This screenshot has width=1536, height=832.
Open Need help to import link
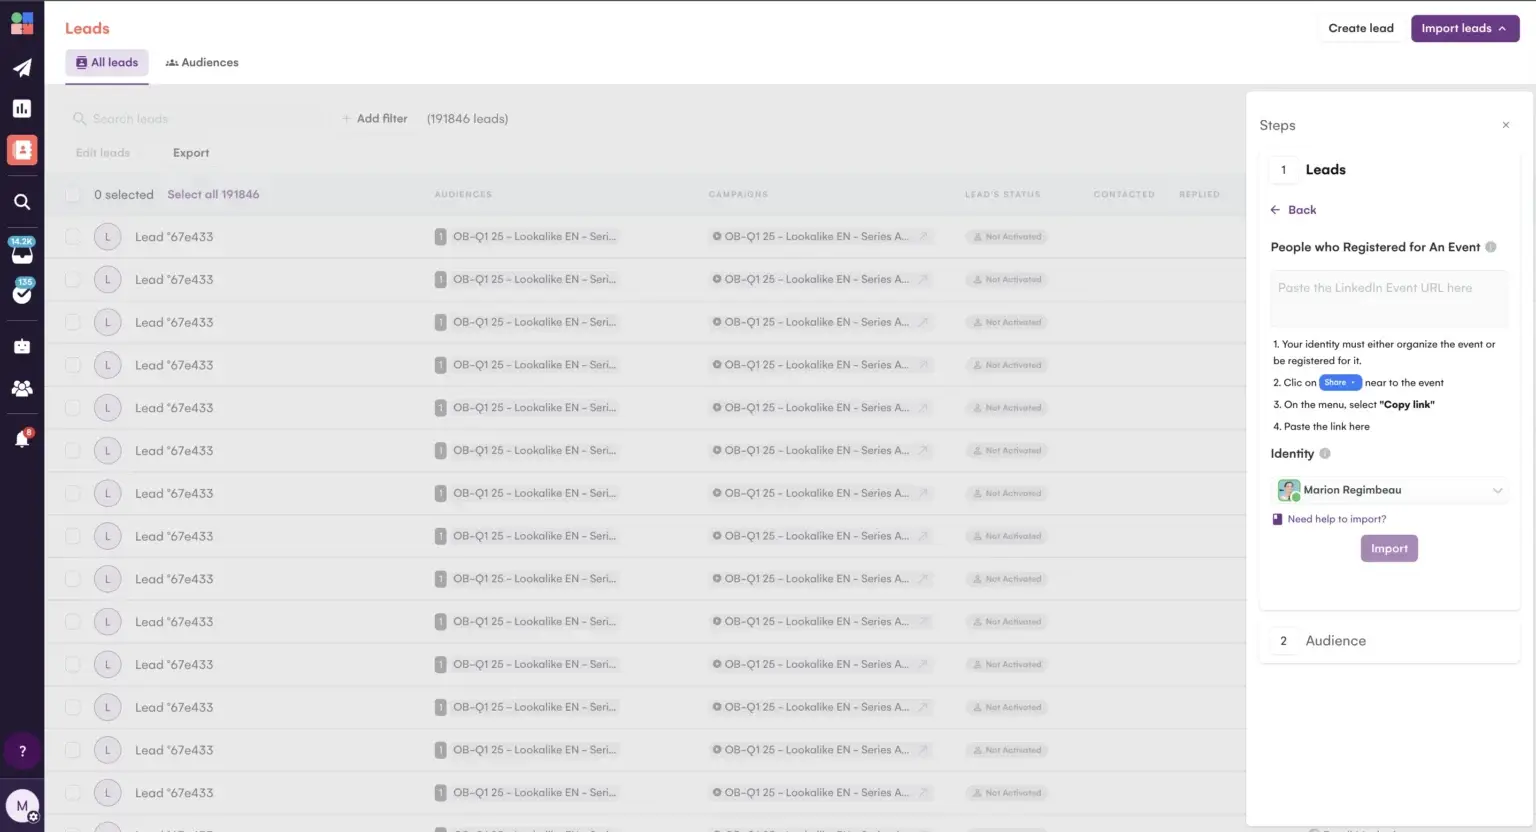tap(1329, 519)
